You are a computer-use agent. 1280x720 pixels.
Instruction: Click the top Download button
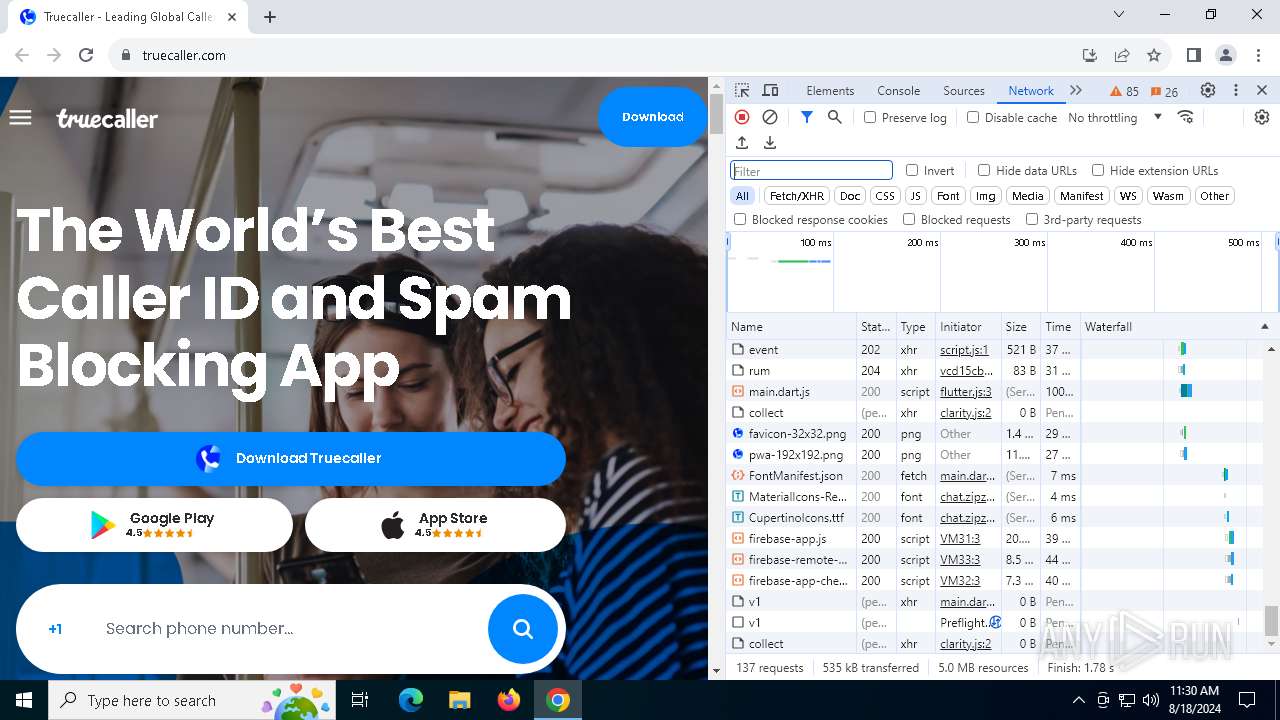(x=653, y=117)
